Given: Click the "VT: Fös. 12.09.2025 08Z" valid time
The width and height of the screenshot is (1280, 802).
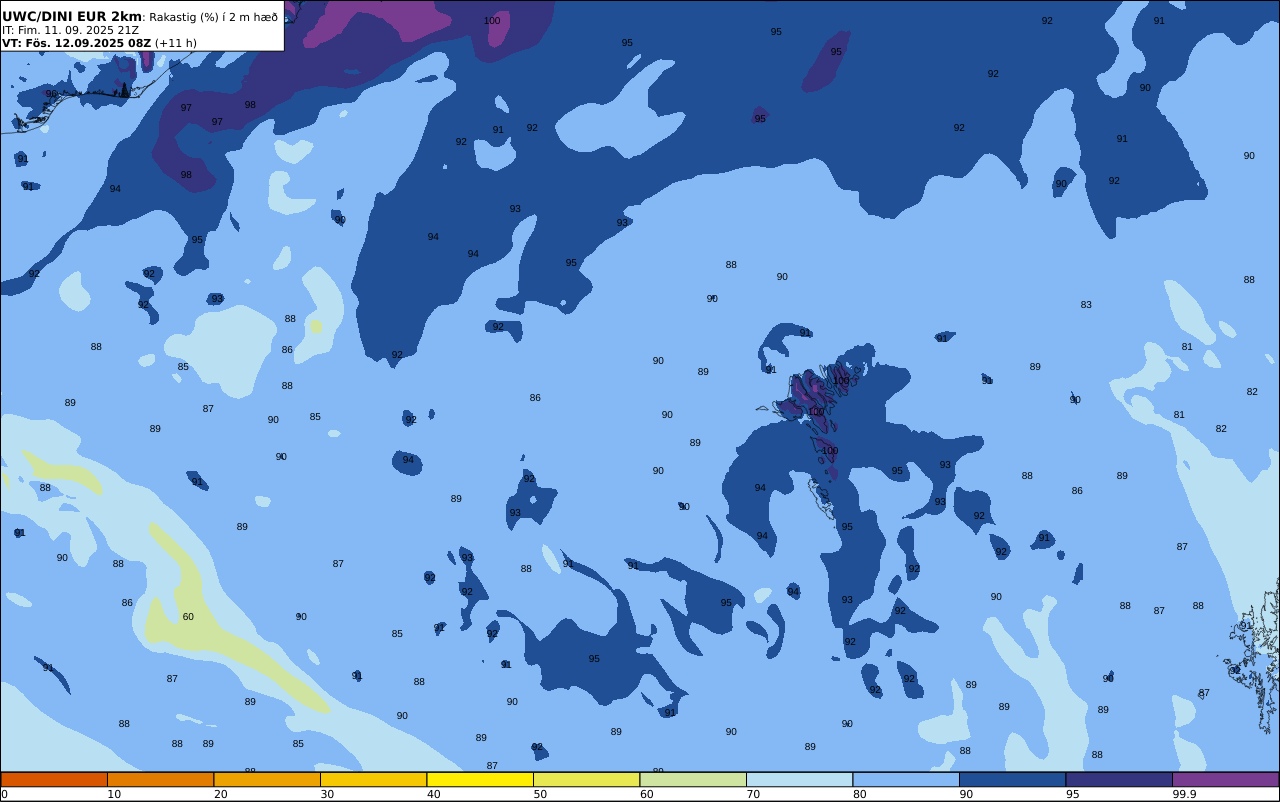Looking at the screenshot, I should click(76, 43).
